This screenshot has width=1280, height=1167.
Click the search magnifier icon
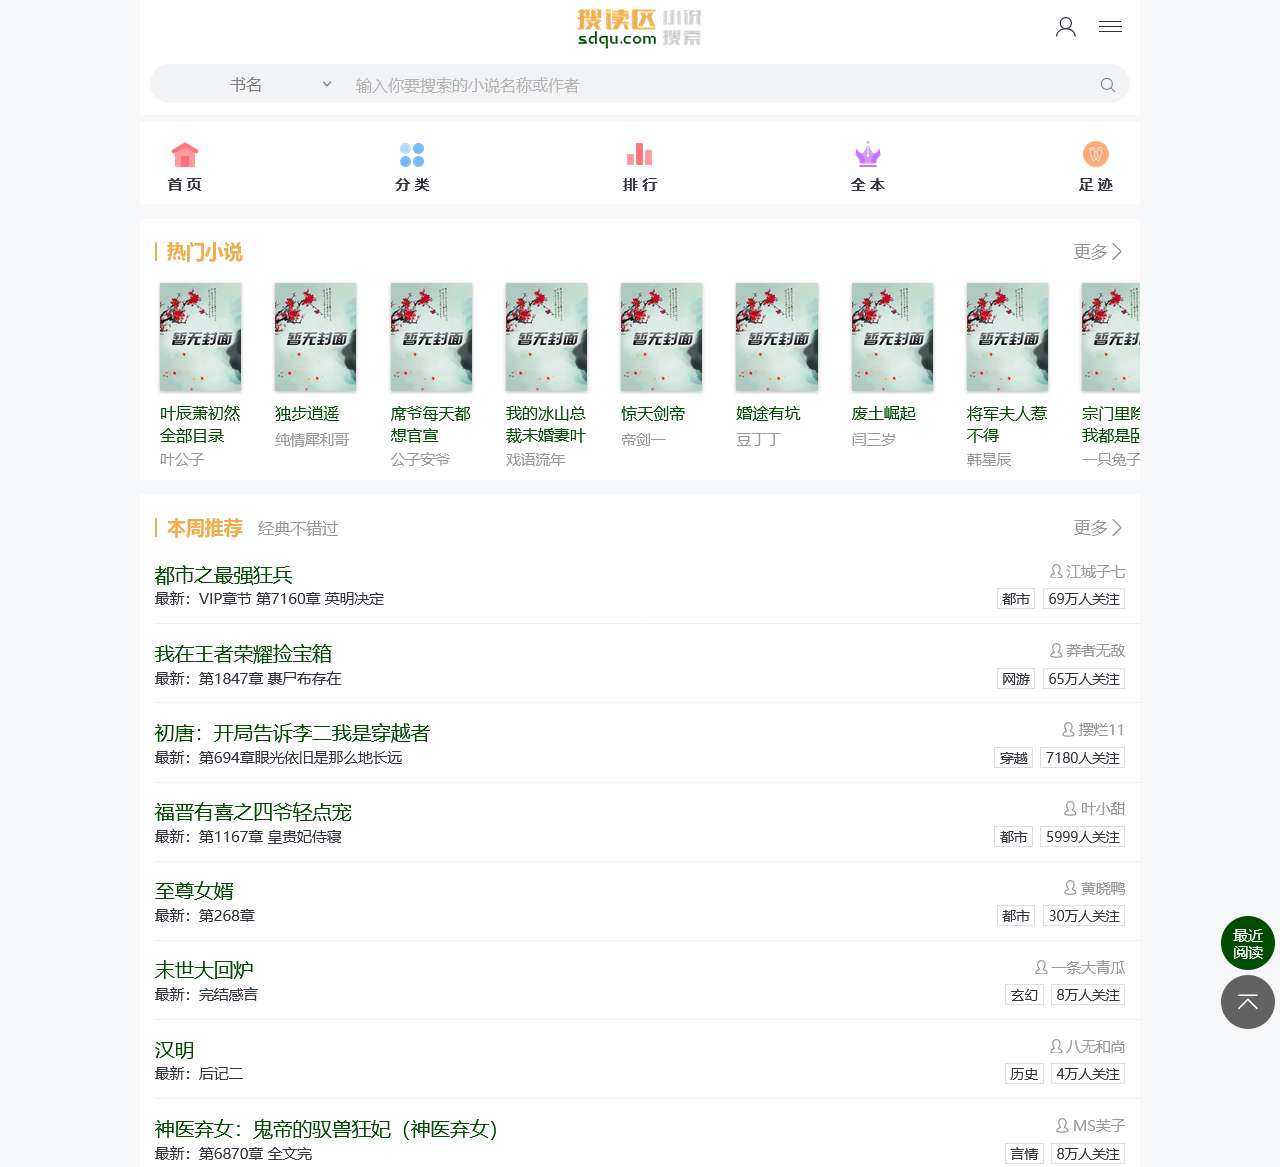[1107, 85]
